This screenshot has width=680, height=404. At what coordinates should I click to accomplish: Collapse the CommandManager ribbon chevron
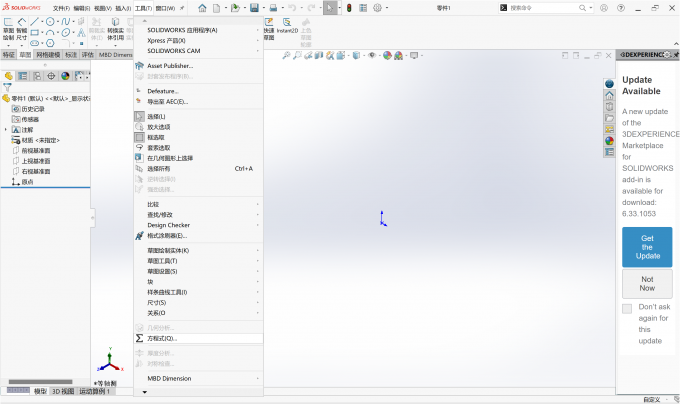pyautogui.click(x=676, y=44)
